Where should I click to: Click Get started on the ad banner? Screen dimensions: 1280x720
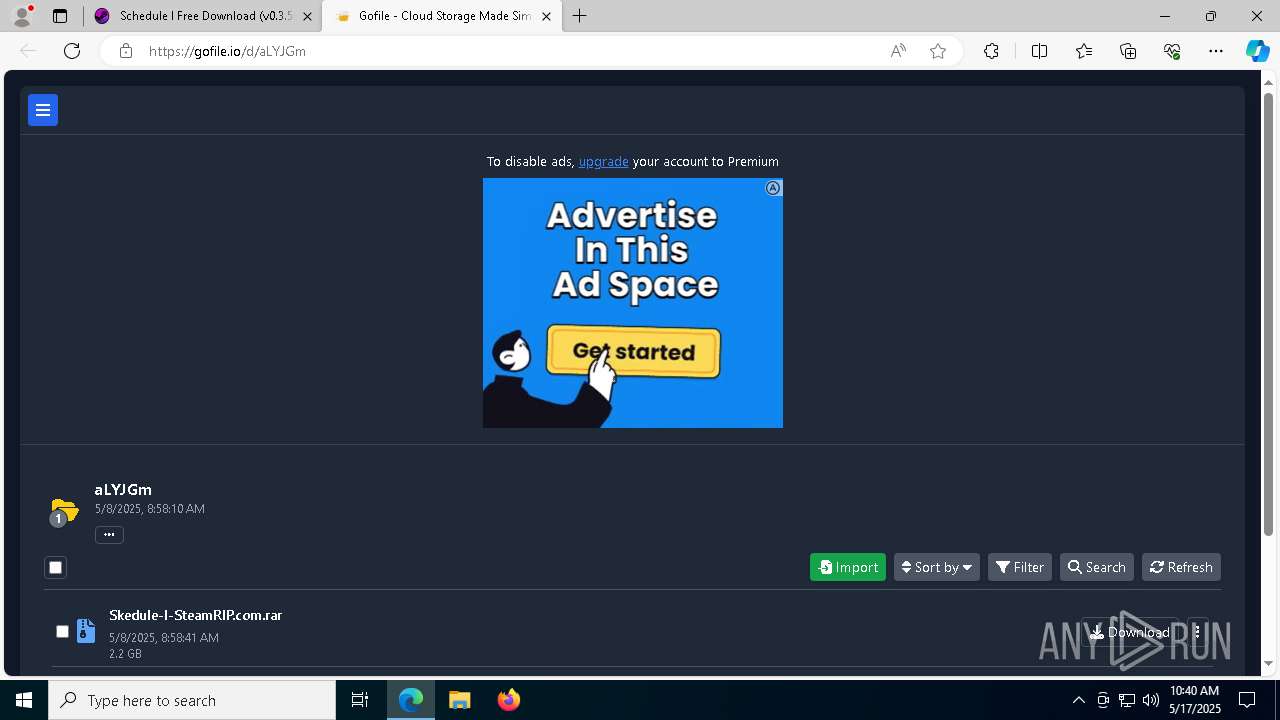(634, 352)
